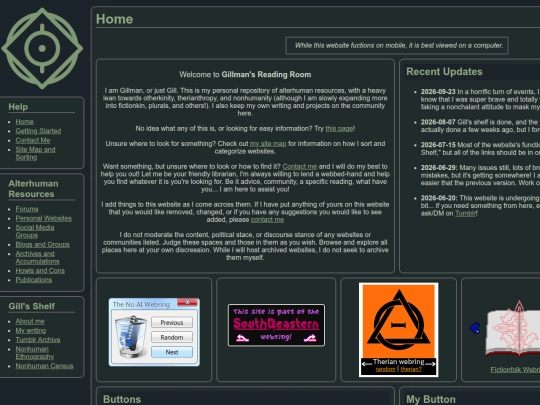
Task: Open the Tumblr link in Recent Updates
Action: (x=466, y=213)
